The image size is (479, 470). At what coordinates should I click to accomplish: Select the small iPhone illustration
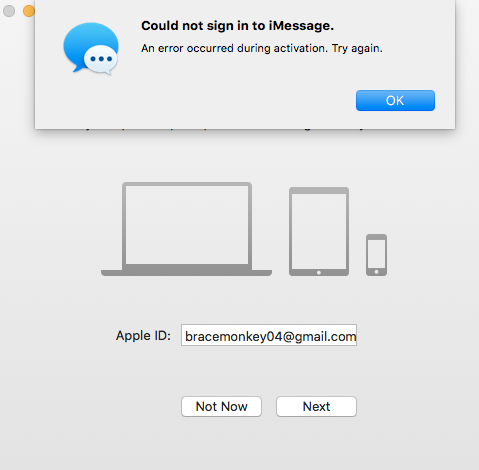tap(376, 255)
